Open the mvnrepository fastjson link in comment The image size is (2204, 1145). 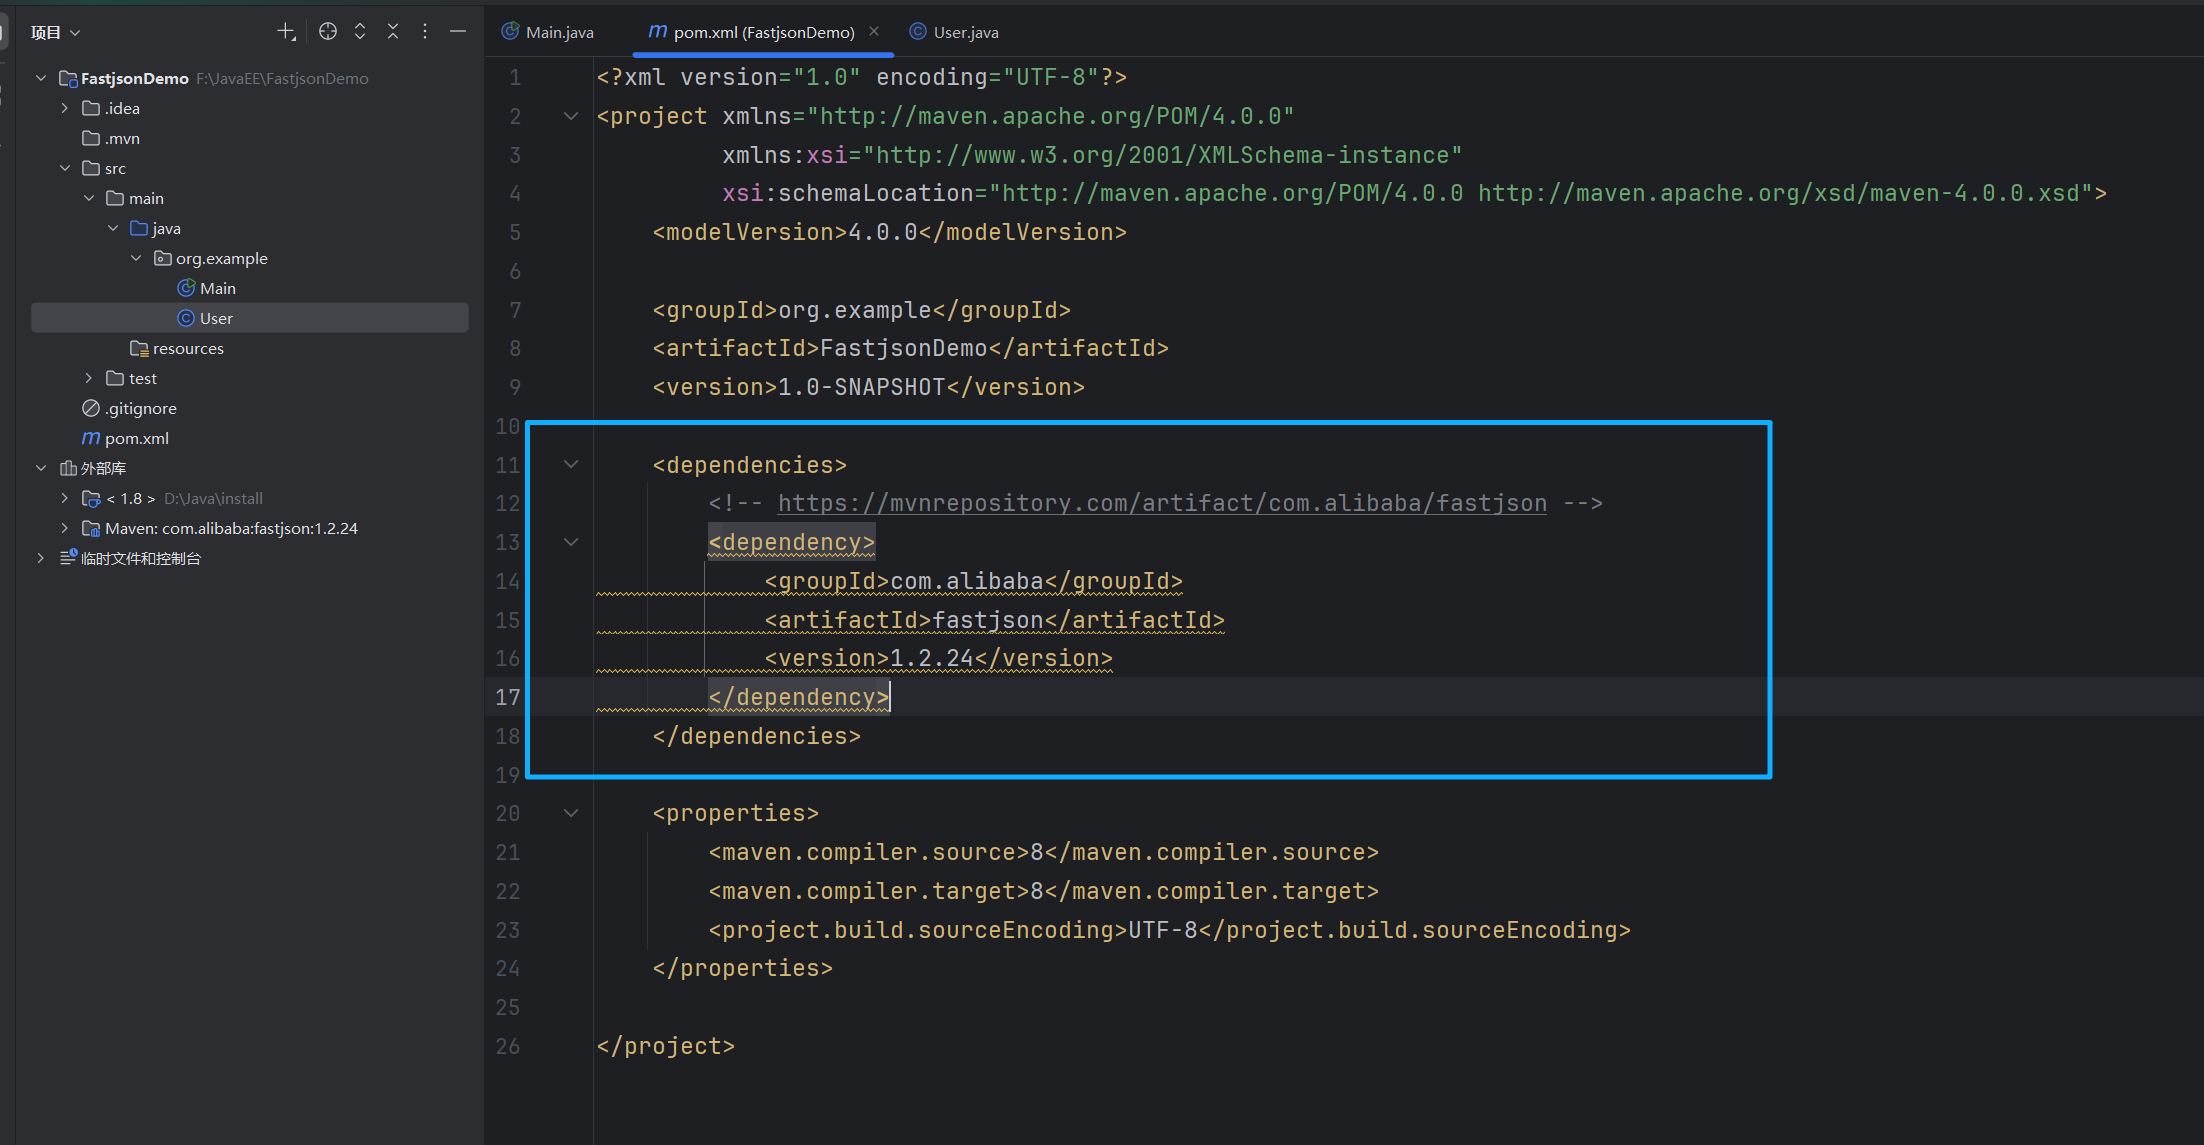pyautogui.click(x=1161, y=503)
